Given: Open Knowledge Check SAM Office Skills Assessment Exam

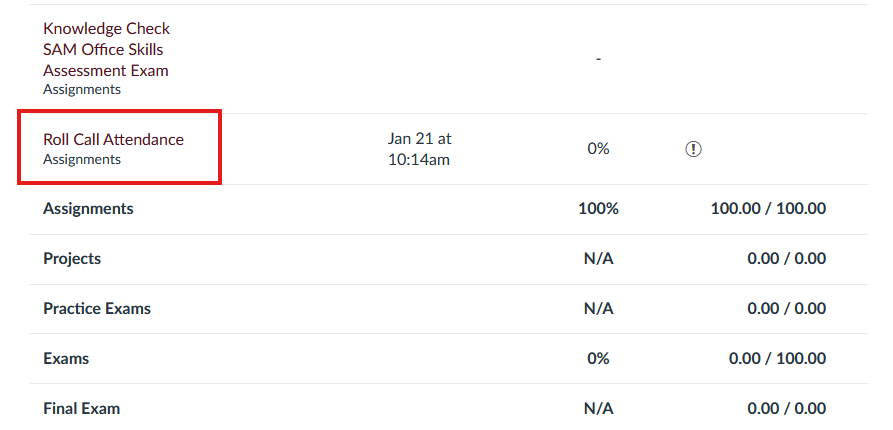Looking at the screenshot, I should click(x=106, y=50).
